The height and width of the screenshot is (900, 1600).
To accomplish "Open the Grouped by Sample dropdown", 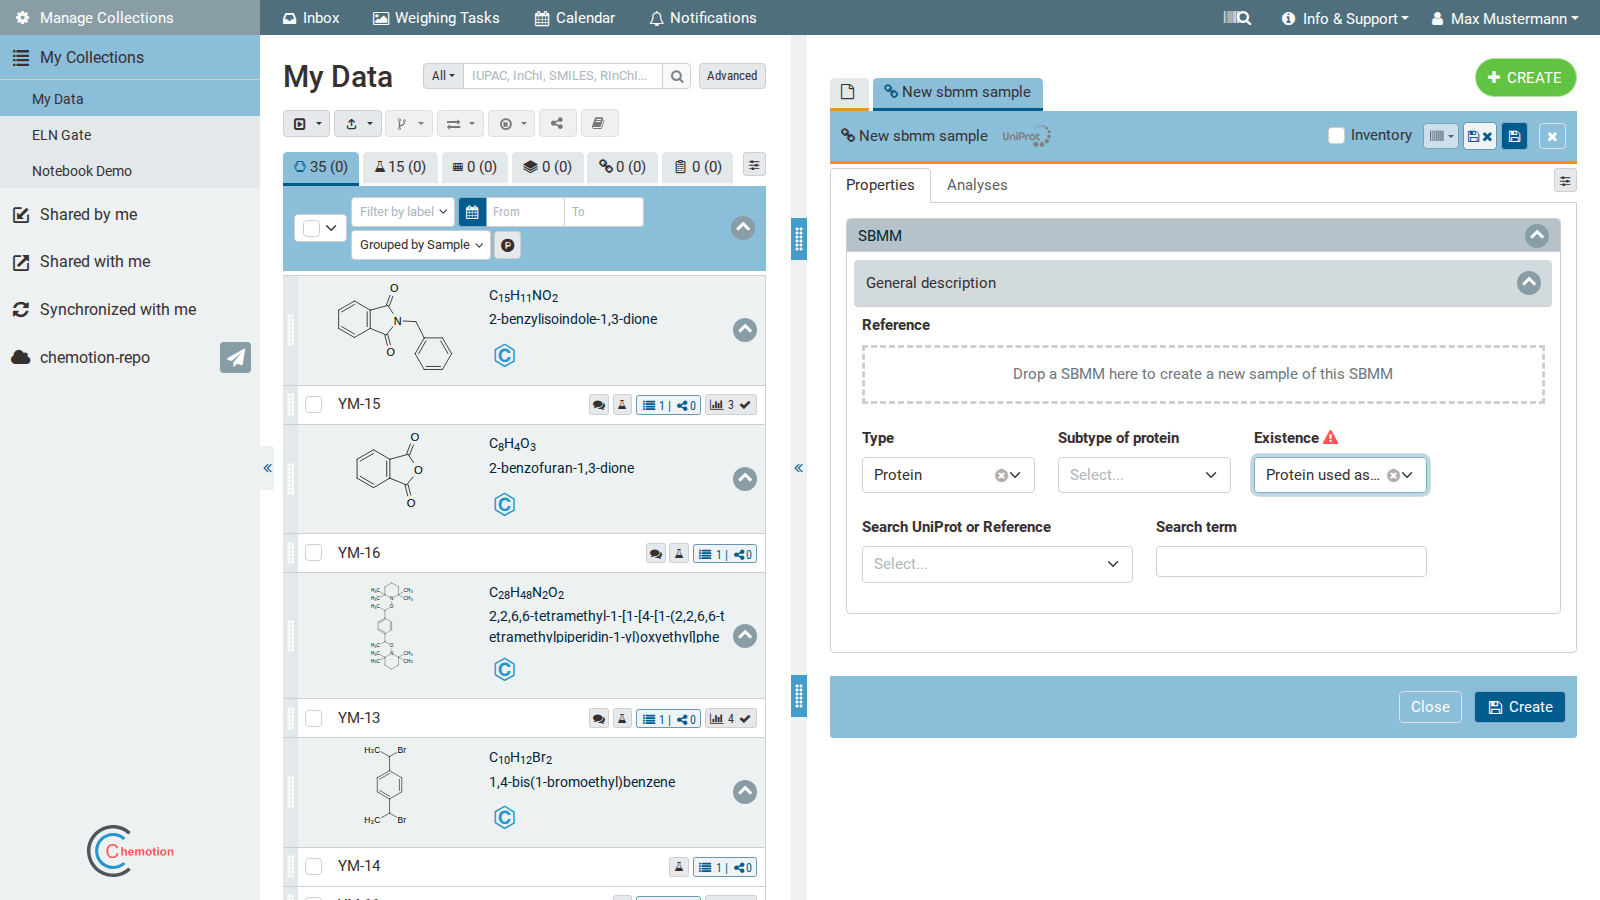I will 421,245.
